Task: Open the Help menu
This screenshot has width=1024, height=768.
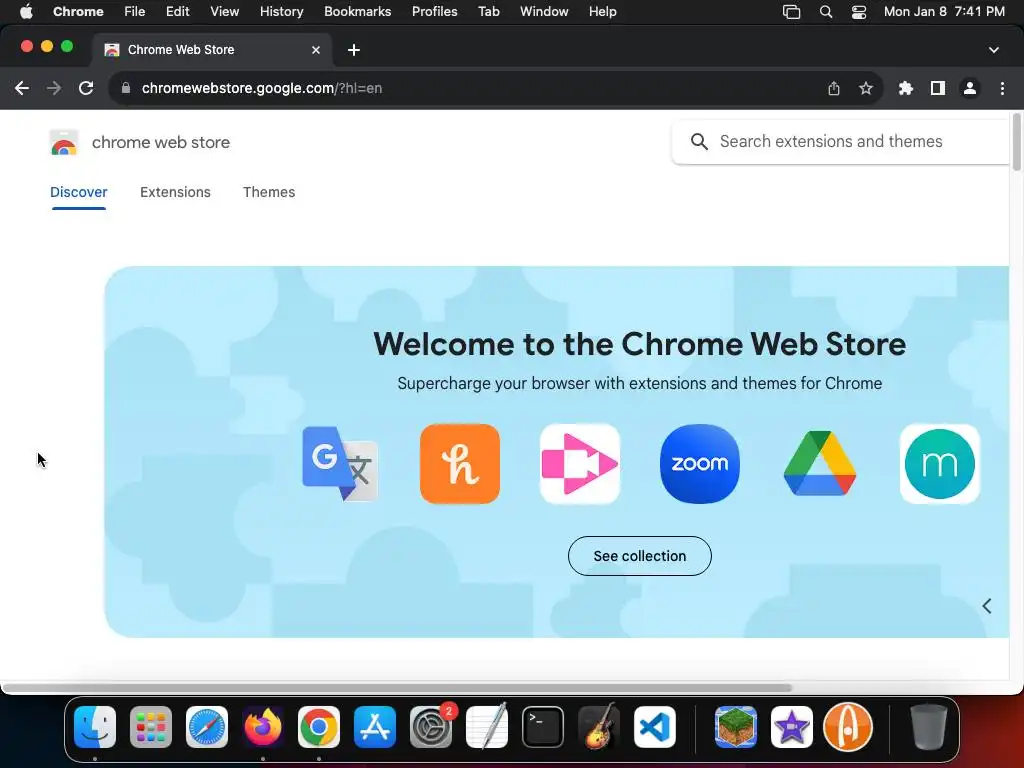Action: tap(602, 12)
